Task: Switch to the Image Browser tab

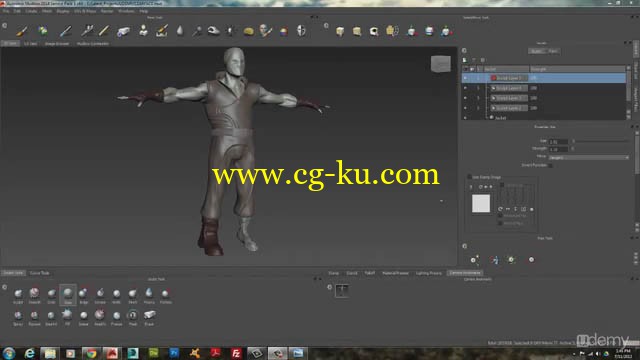Action: pyautogui.click(x=57, y=43)
